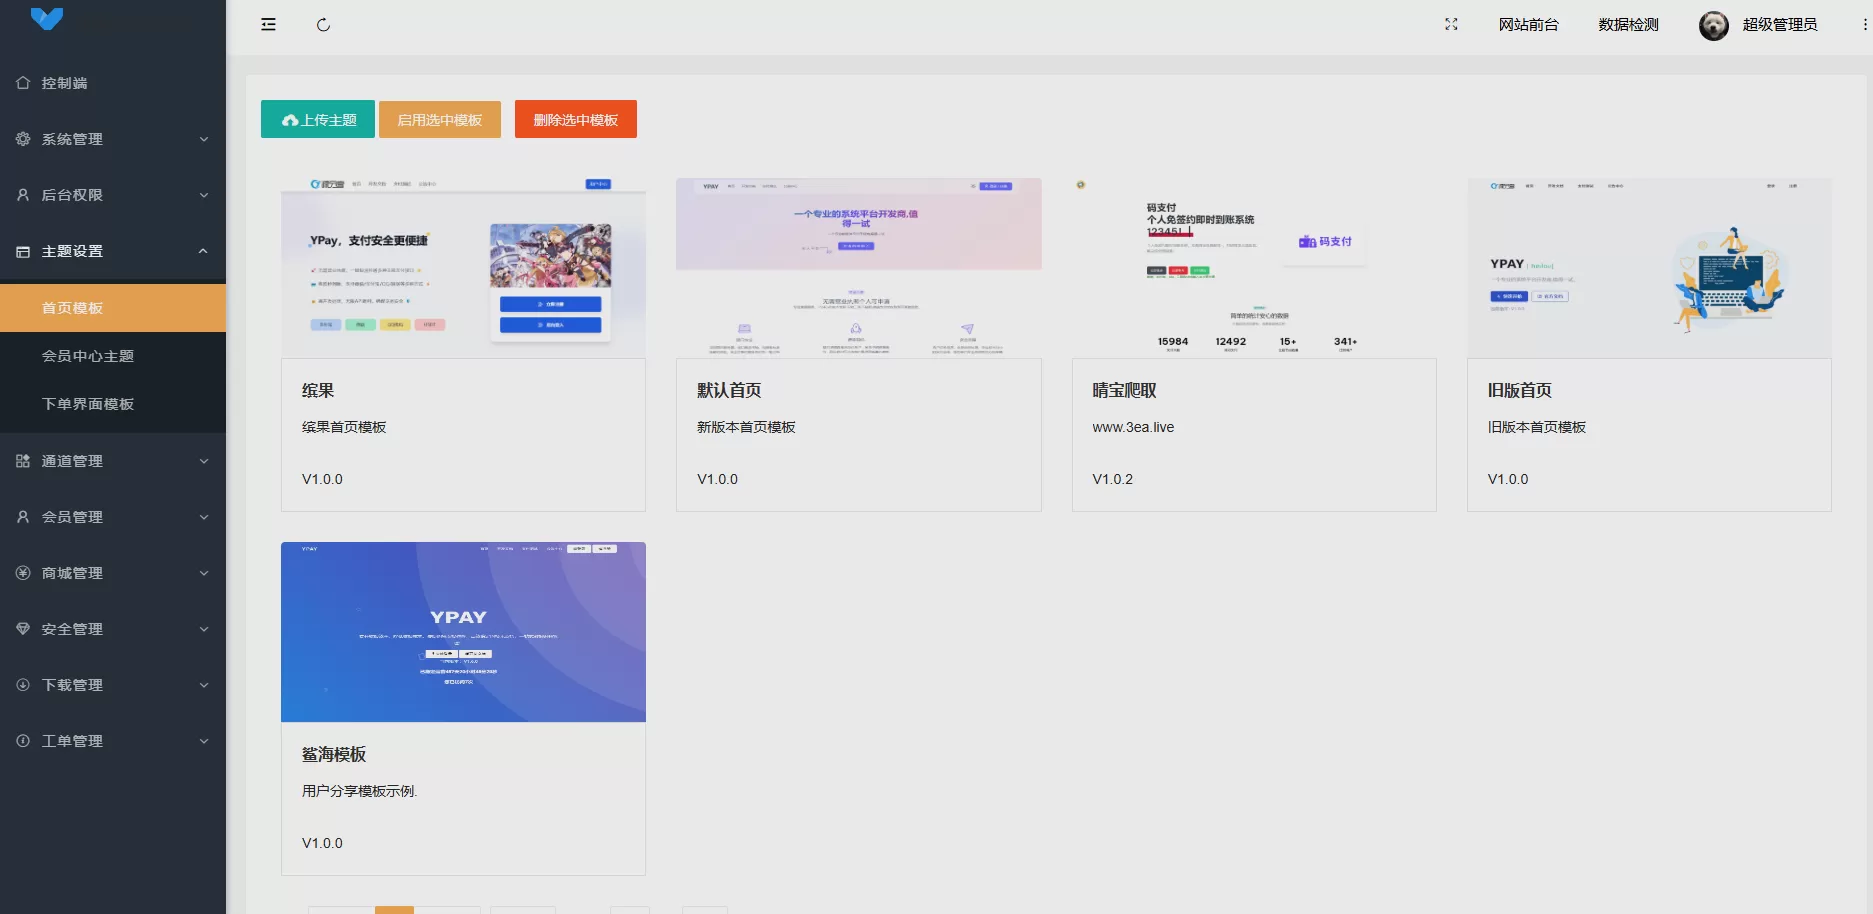Expand the 系统管理 chevron

(204, 139)
